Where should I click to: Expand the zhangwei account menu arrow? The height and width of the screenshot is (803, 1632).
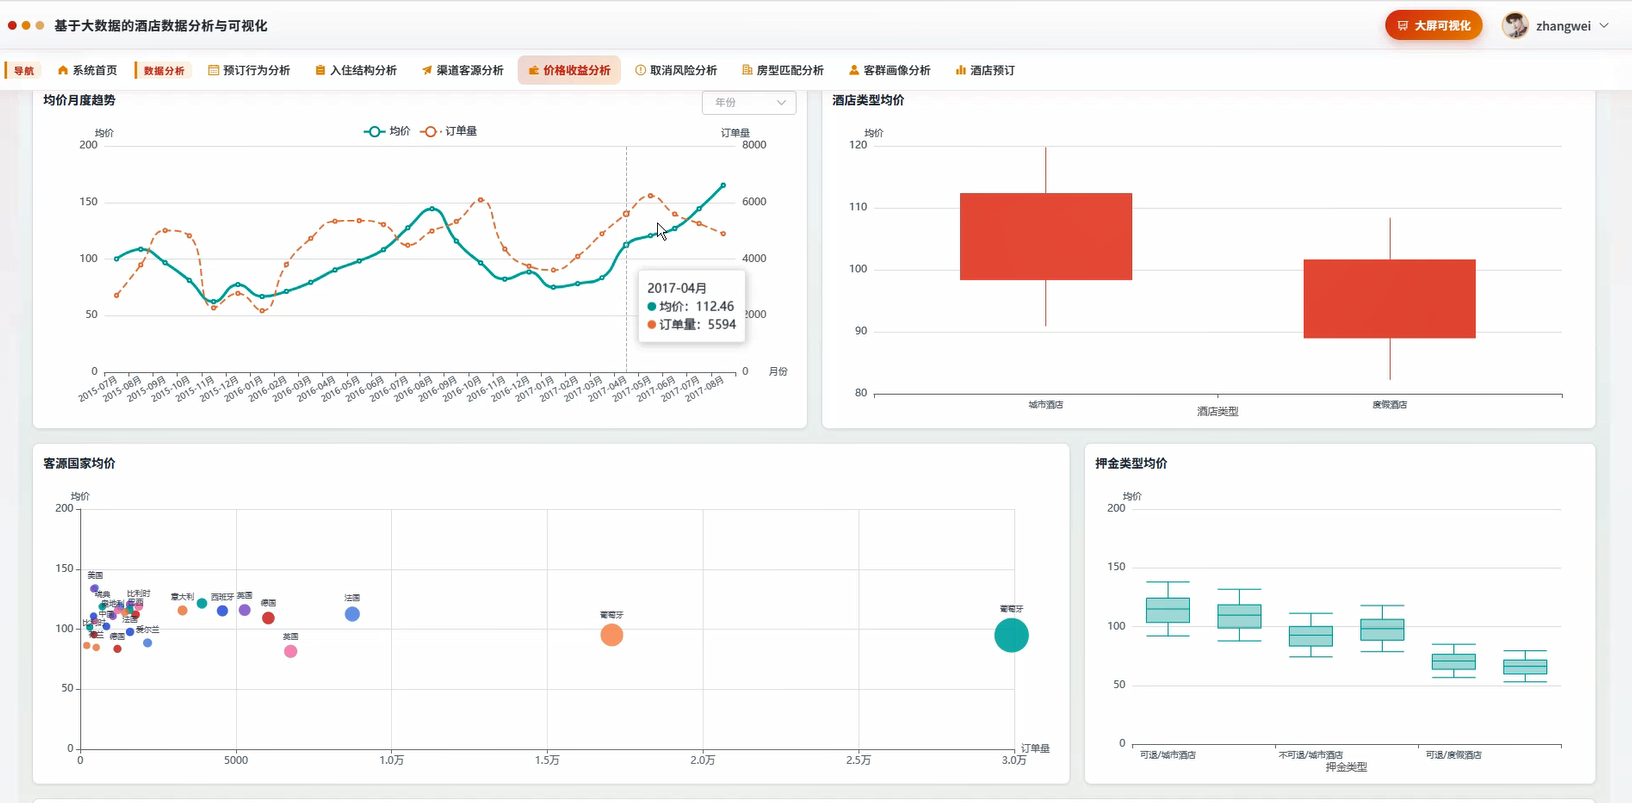click(1604, 26)
